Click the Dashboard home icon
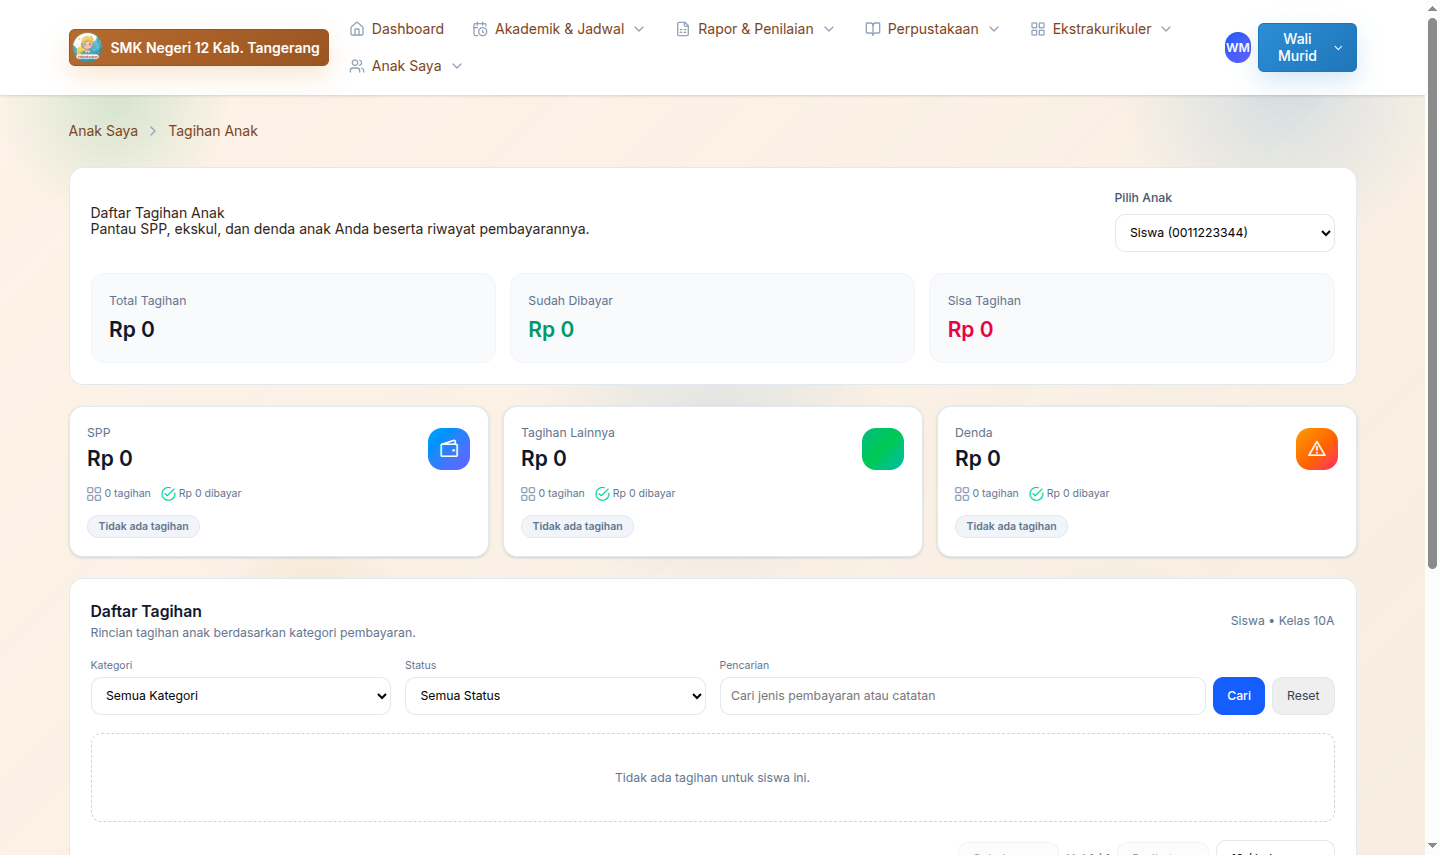The image size is (1440, 855). click(x=357, y=29)
